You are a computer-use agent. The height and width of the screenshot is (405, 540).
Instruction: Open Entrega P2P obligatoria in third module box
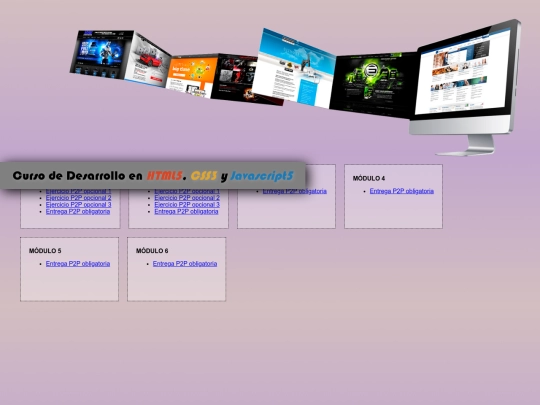click(295, 191)
